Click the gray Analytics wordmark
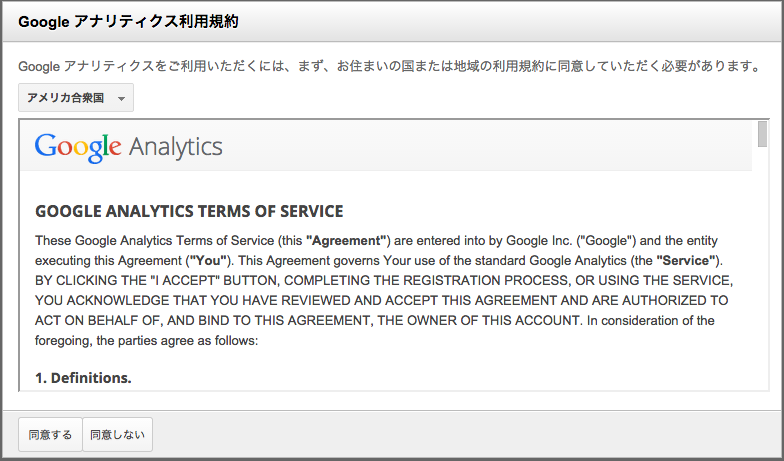 pyautogui.click(x=176, y=148)
